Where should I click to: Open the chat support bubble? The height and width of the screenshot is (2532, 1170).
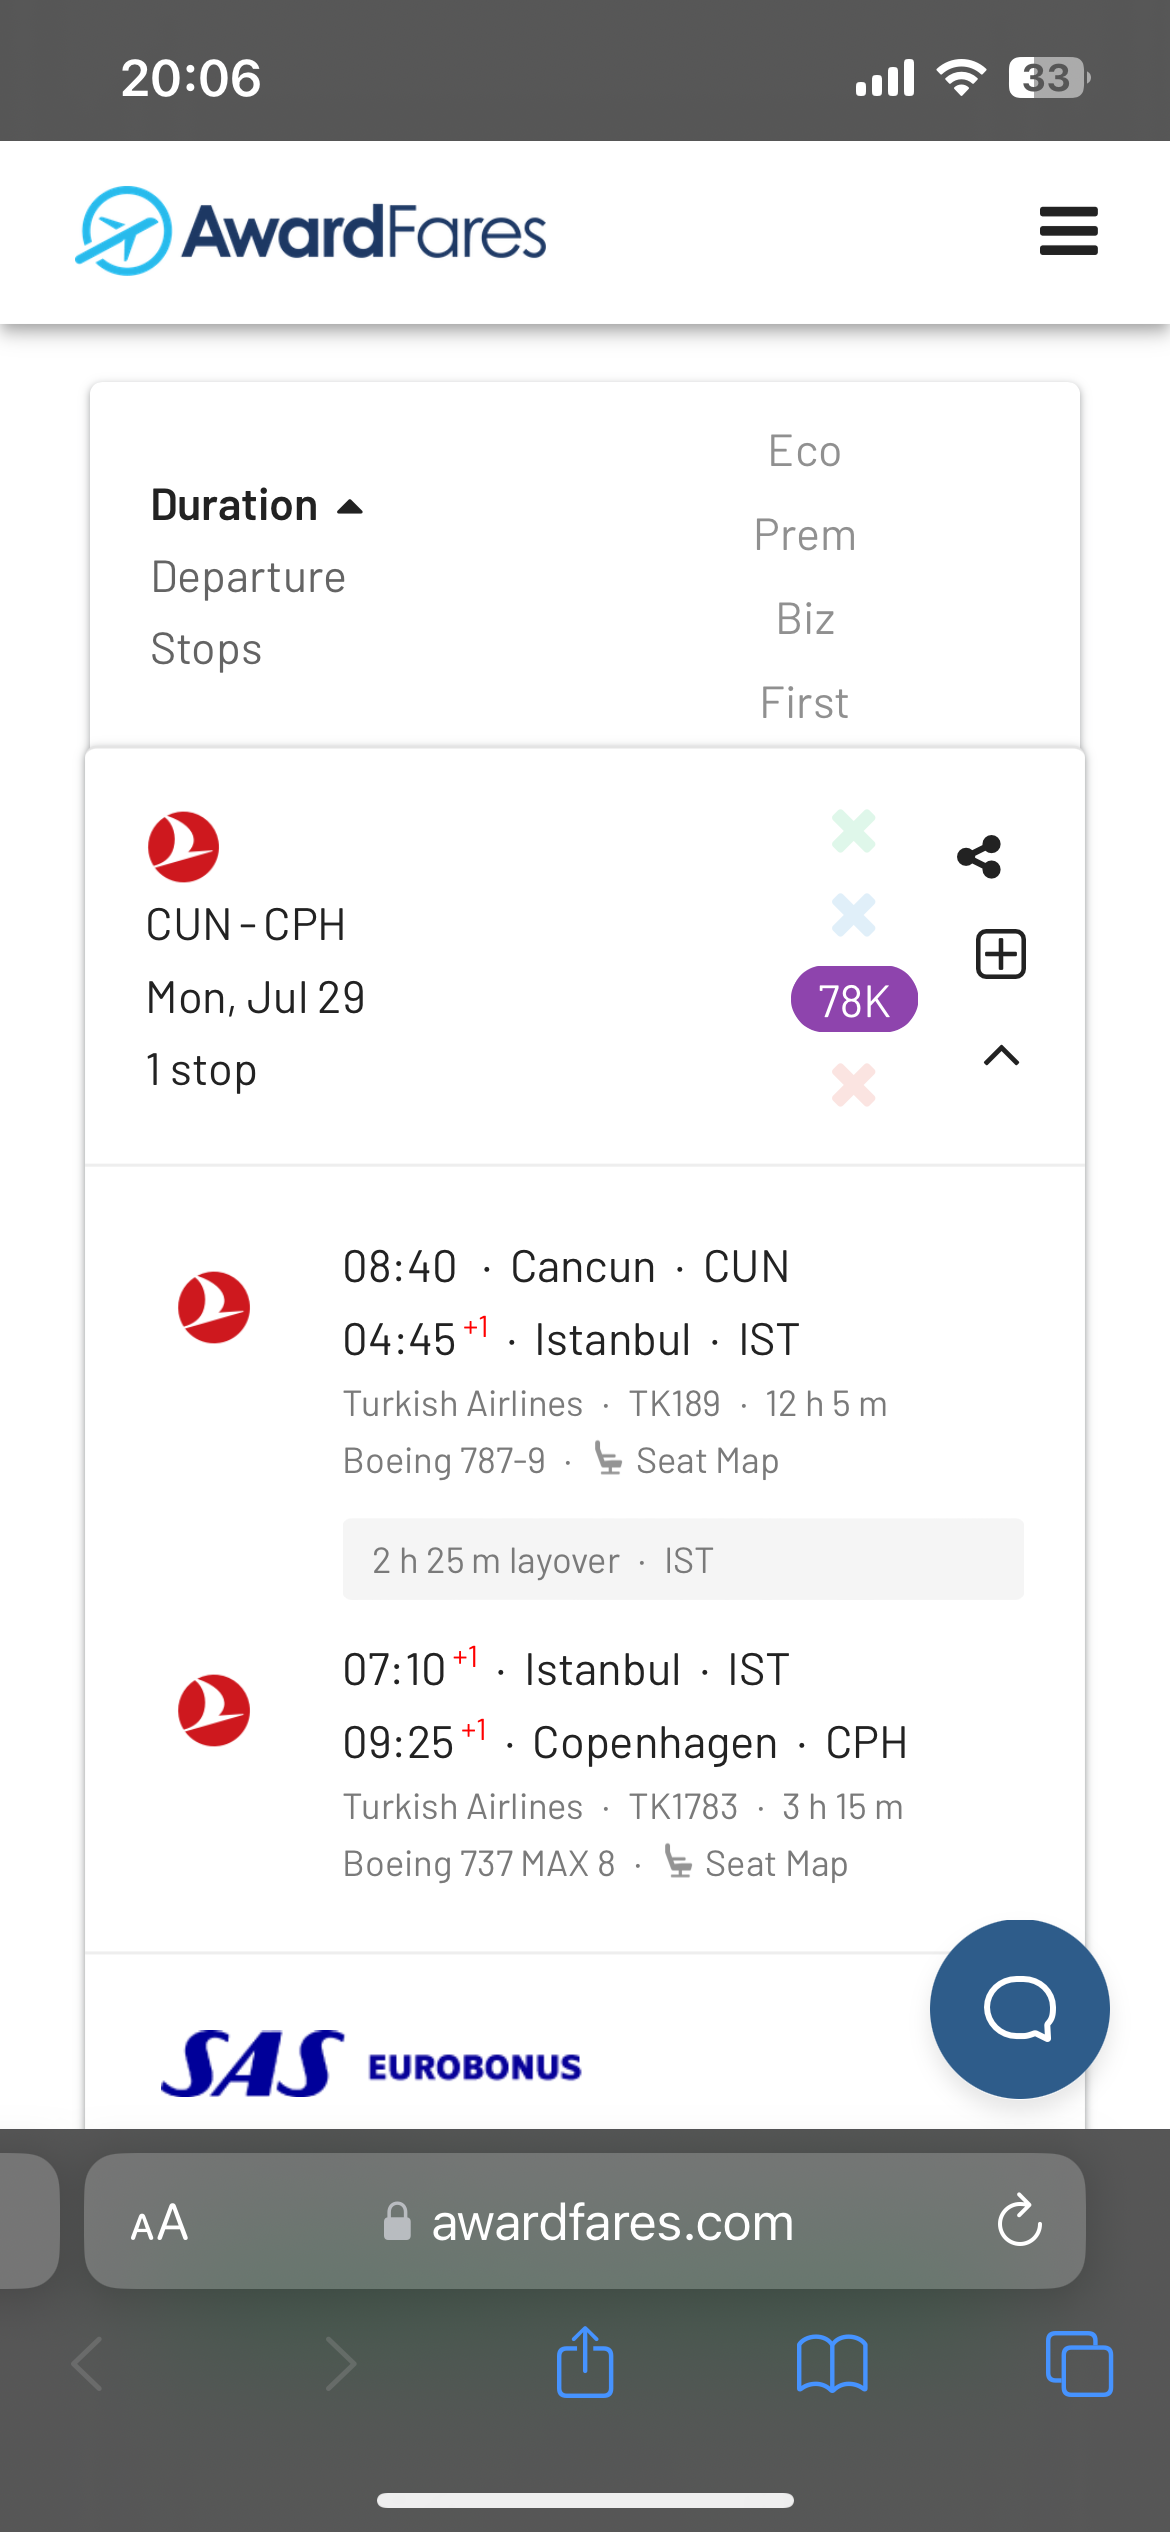coord(1019,2009)
